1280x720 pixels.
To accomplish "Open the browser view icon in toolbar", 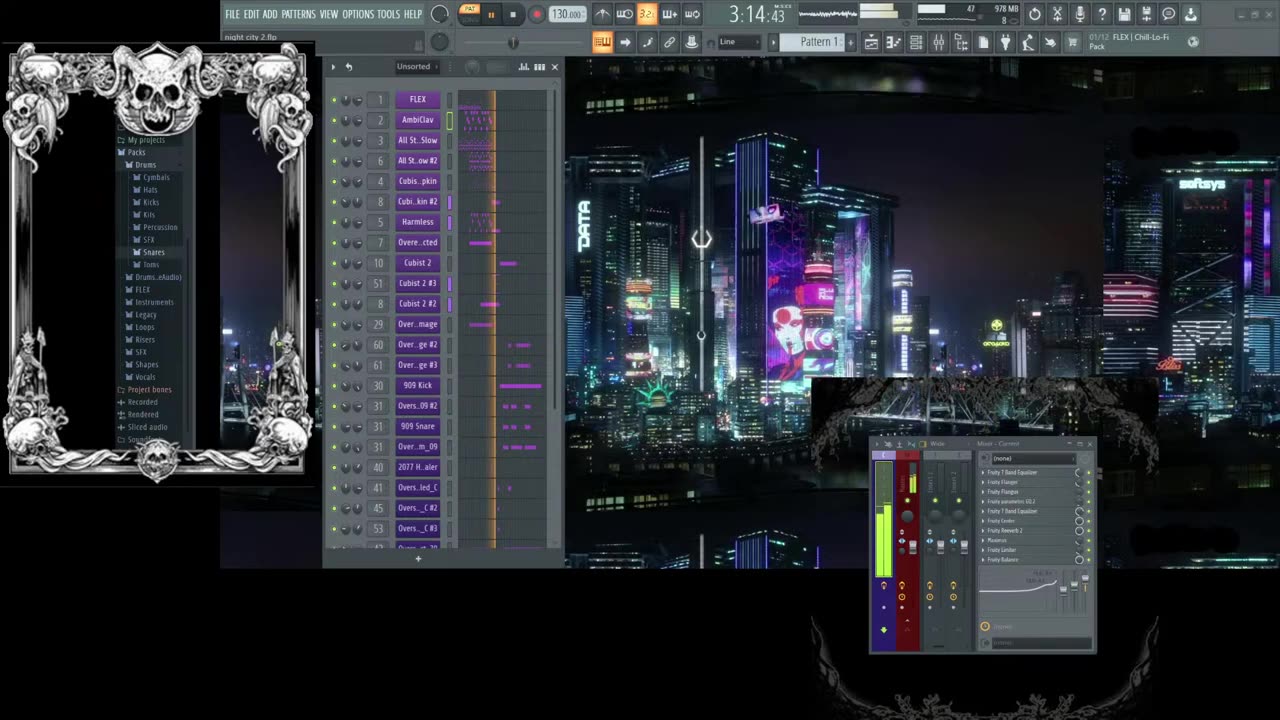I will pyautogui.click(x=961, y=42).
